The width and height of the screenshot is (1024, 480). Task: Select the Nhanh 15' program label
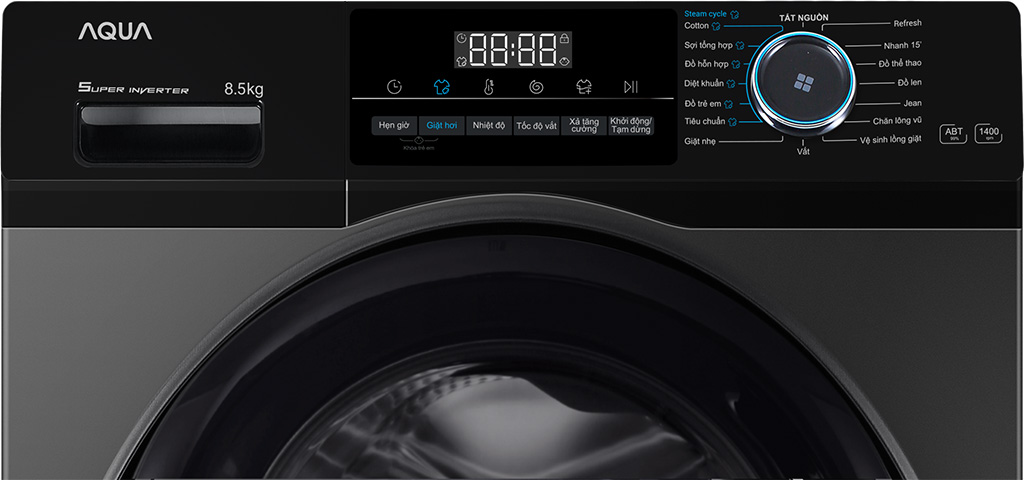pos(902,46)
